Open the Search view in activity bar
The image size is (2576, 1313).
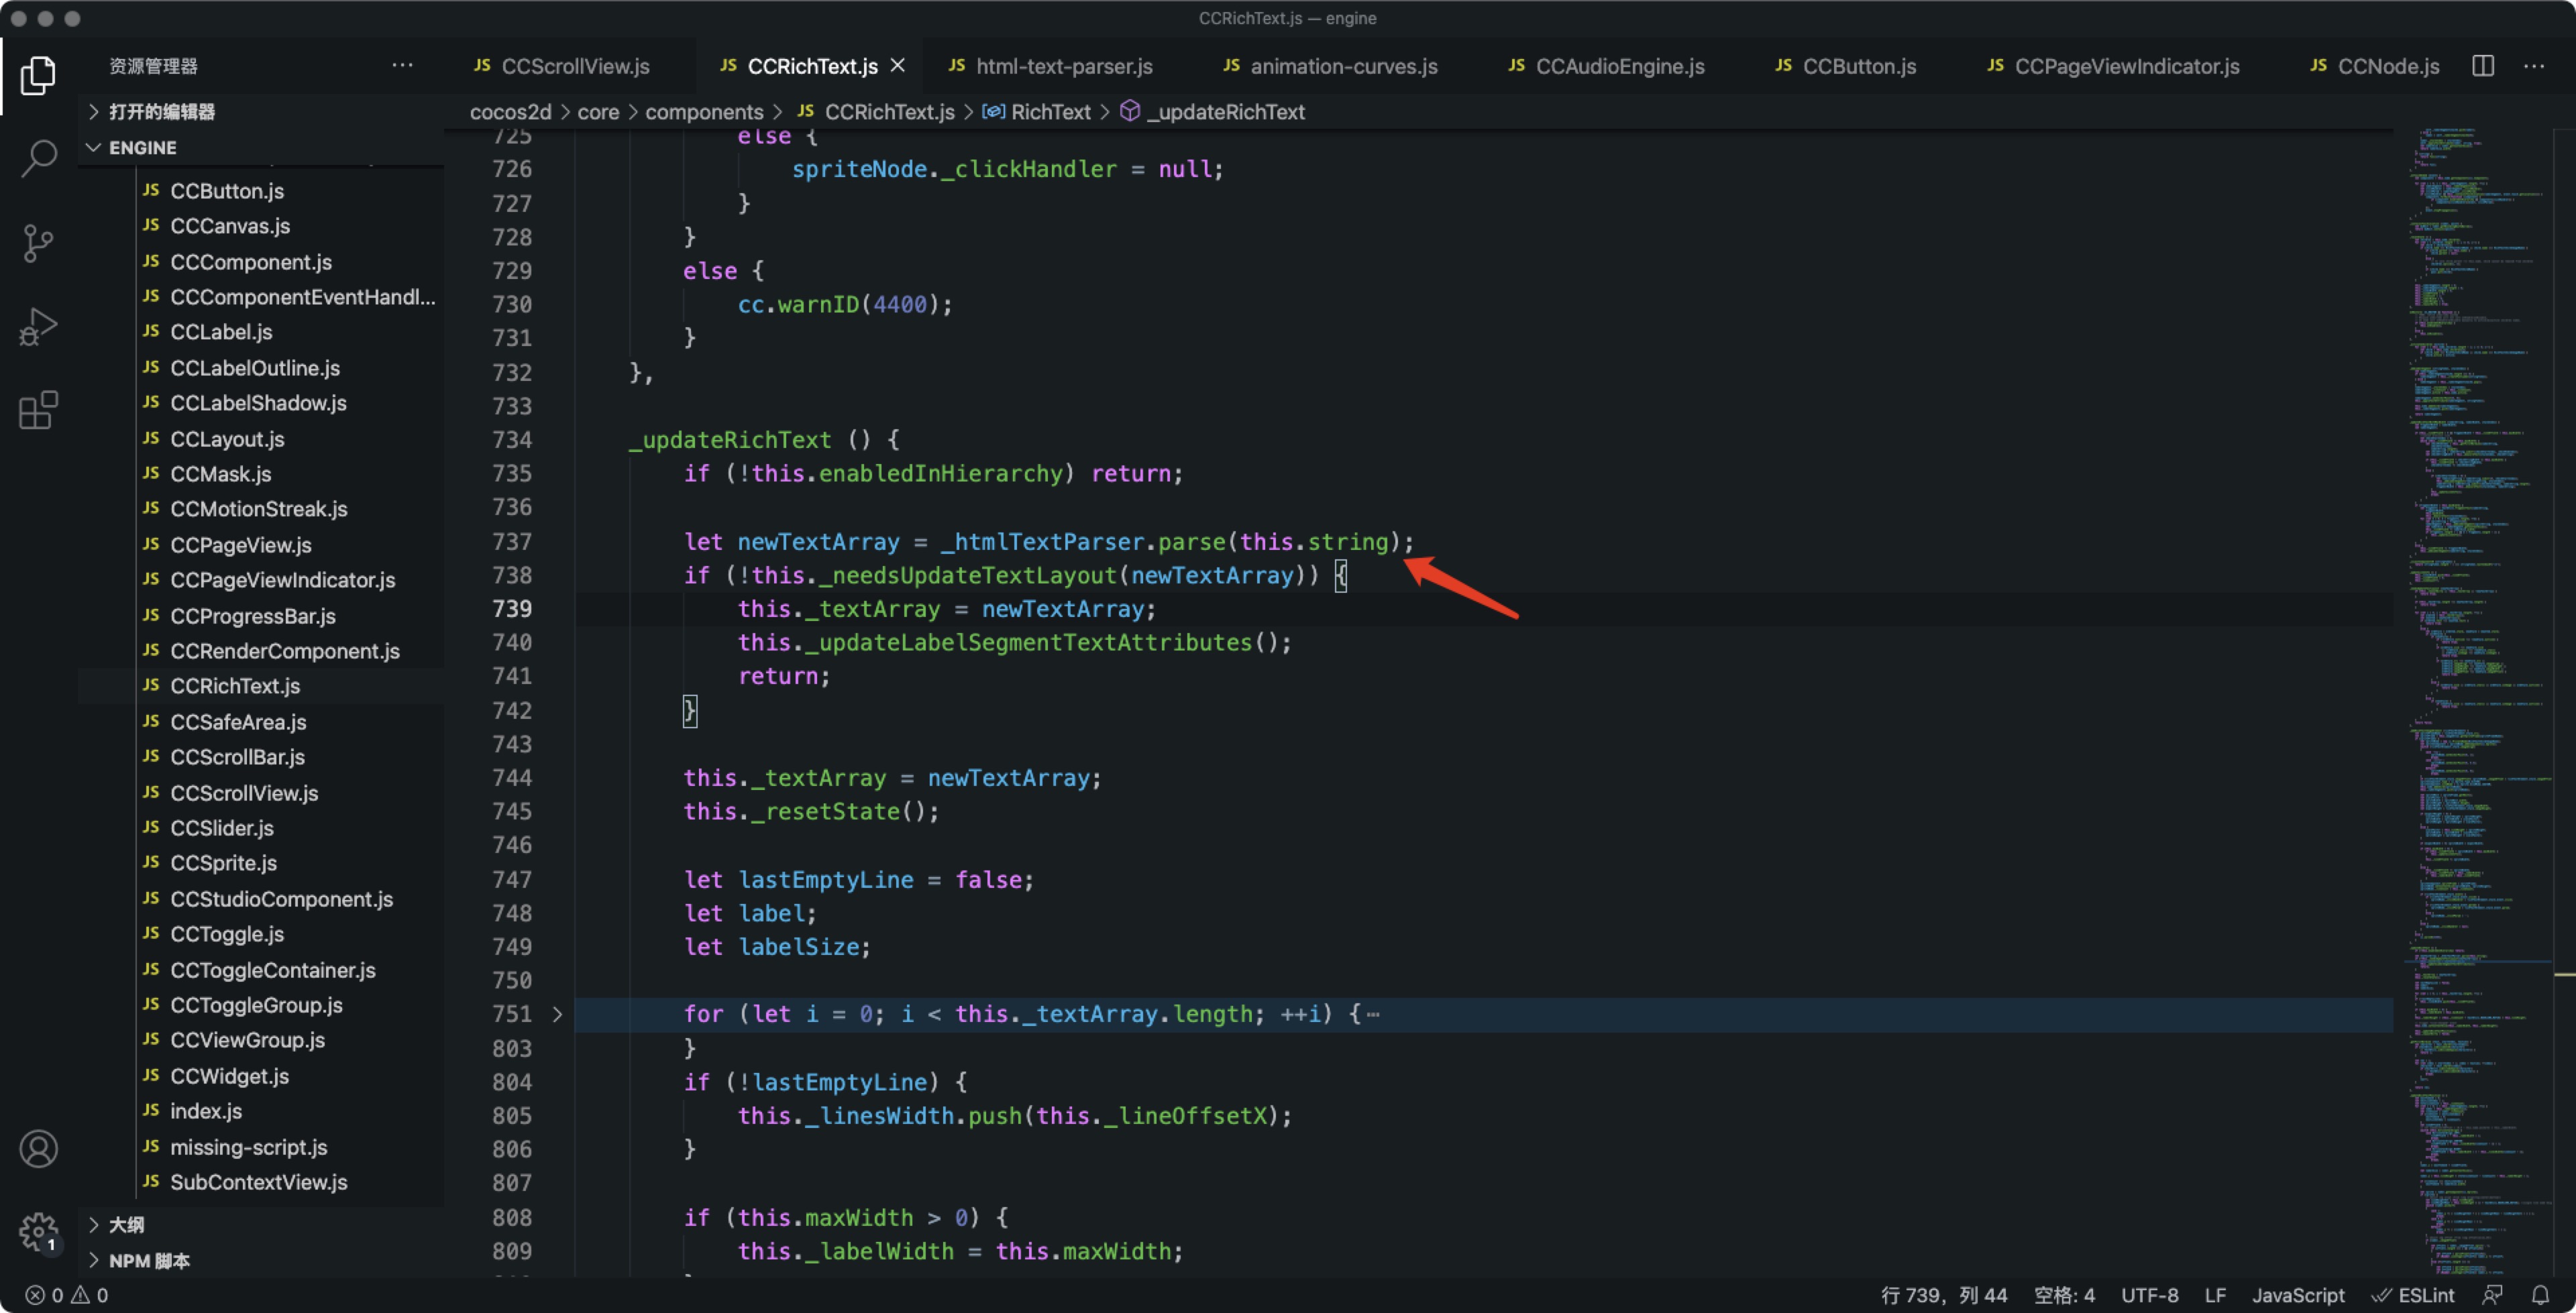coord(38,158)
